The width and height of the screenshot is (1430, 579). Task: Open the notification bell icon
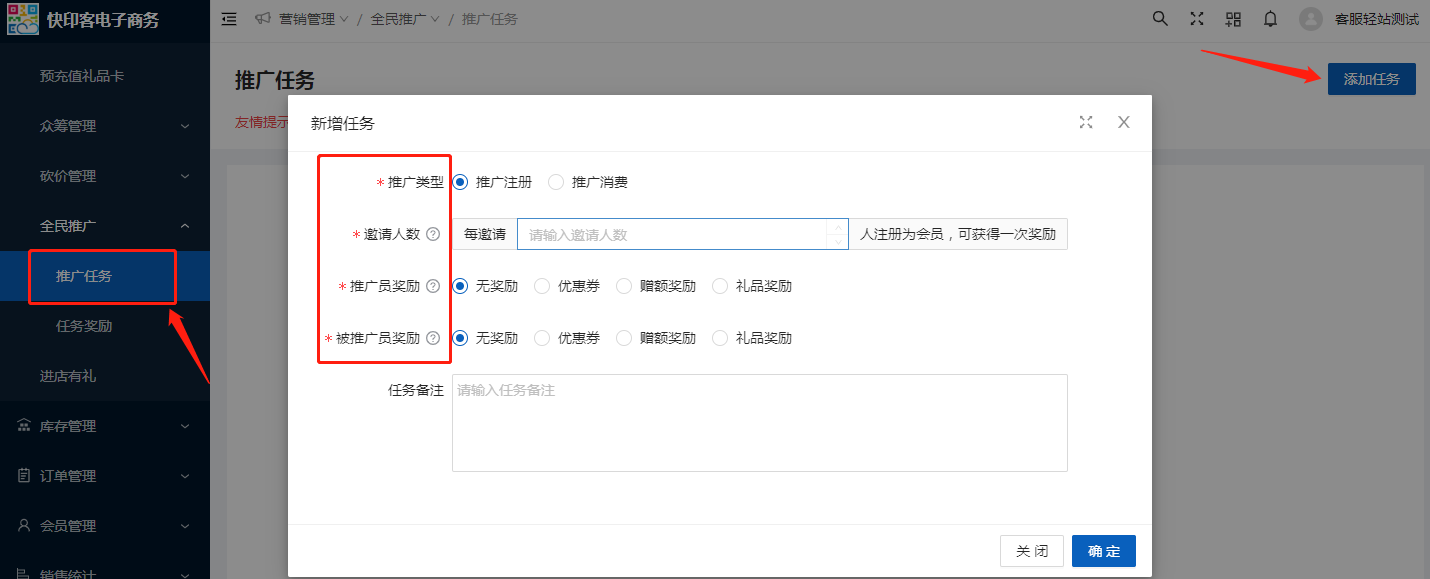(1270, 19)
